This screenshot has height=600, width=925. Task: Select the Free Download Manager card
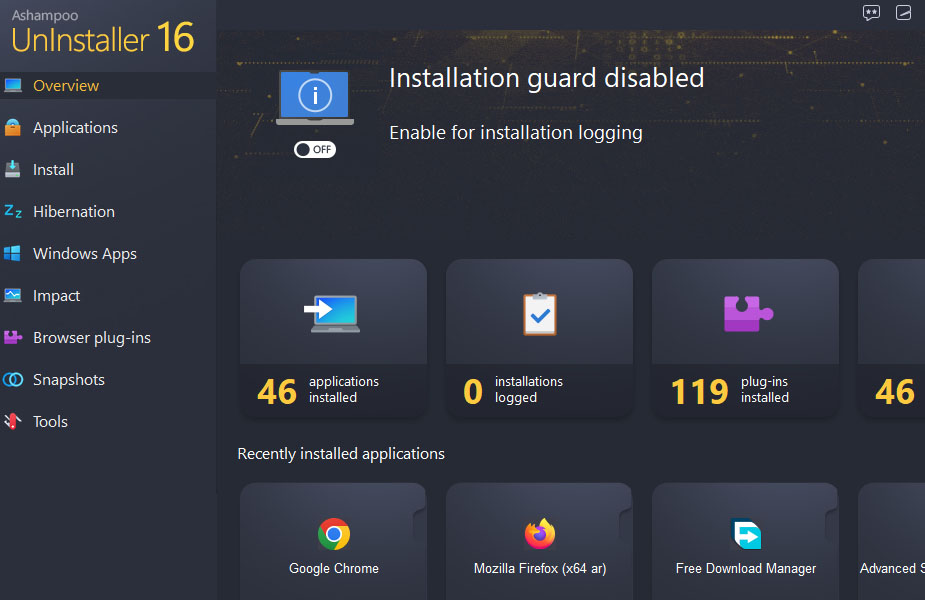coord(745,542)
